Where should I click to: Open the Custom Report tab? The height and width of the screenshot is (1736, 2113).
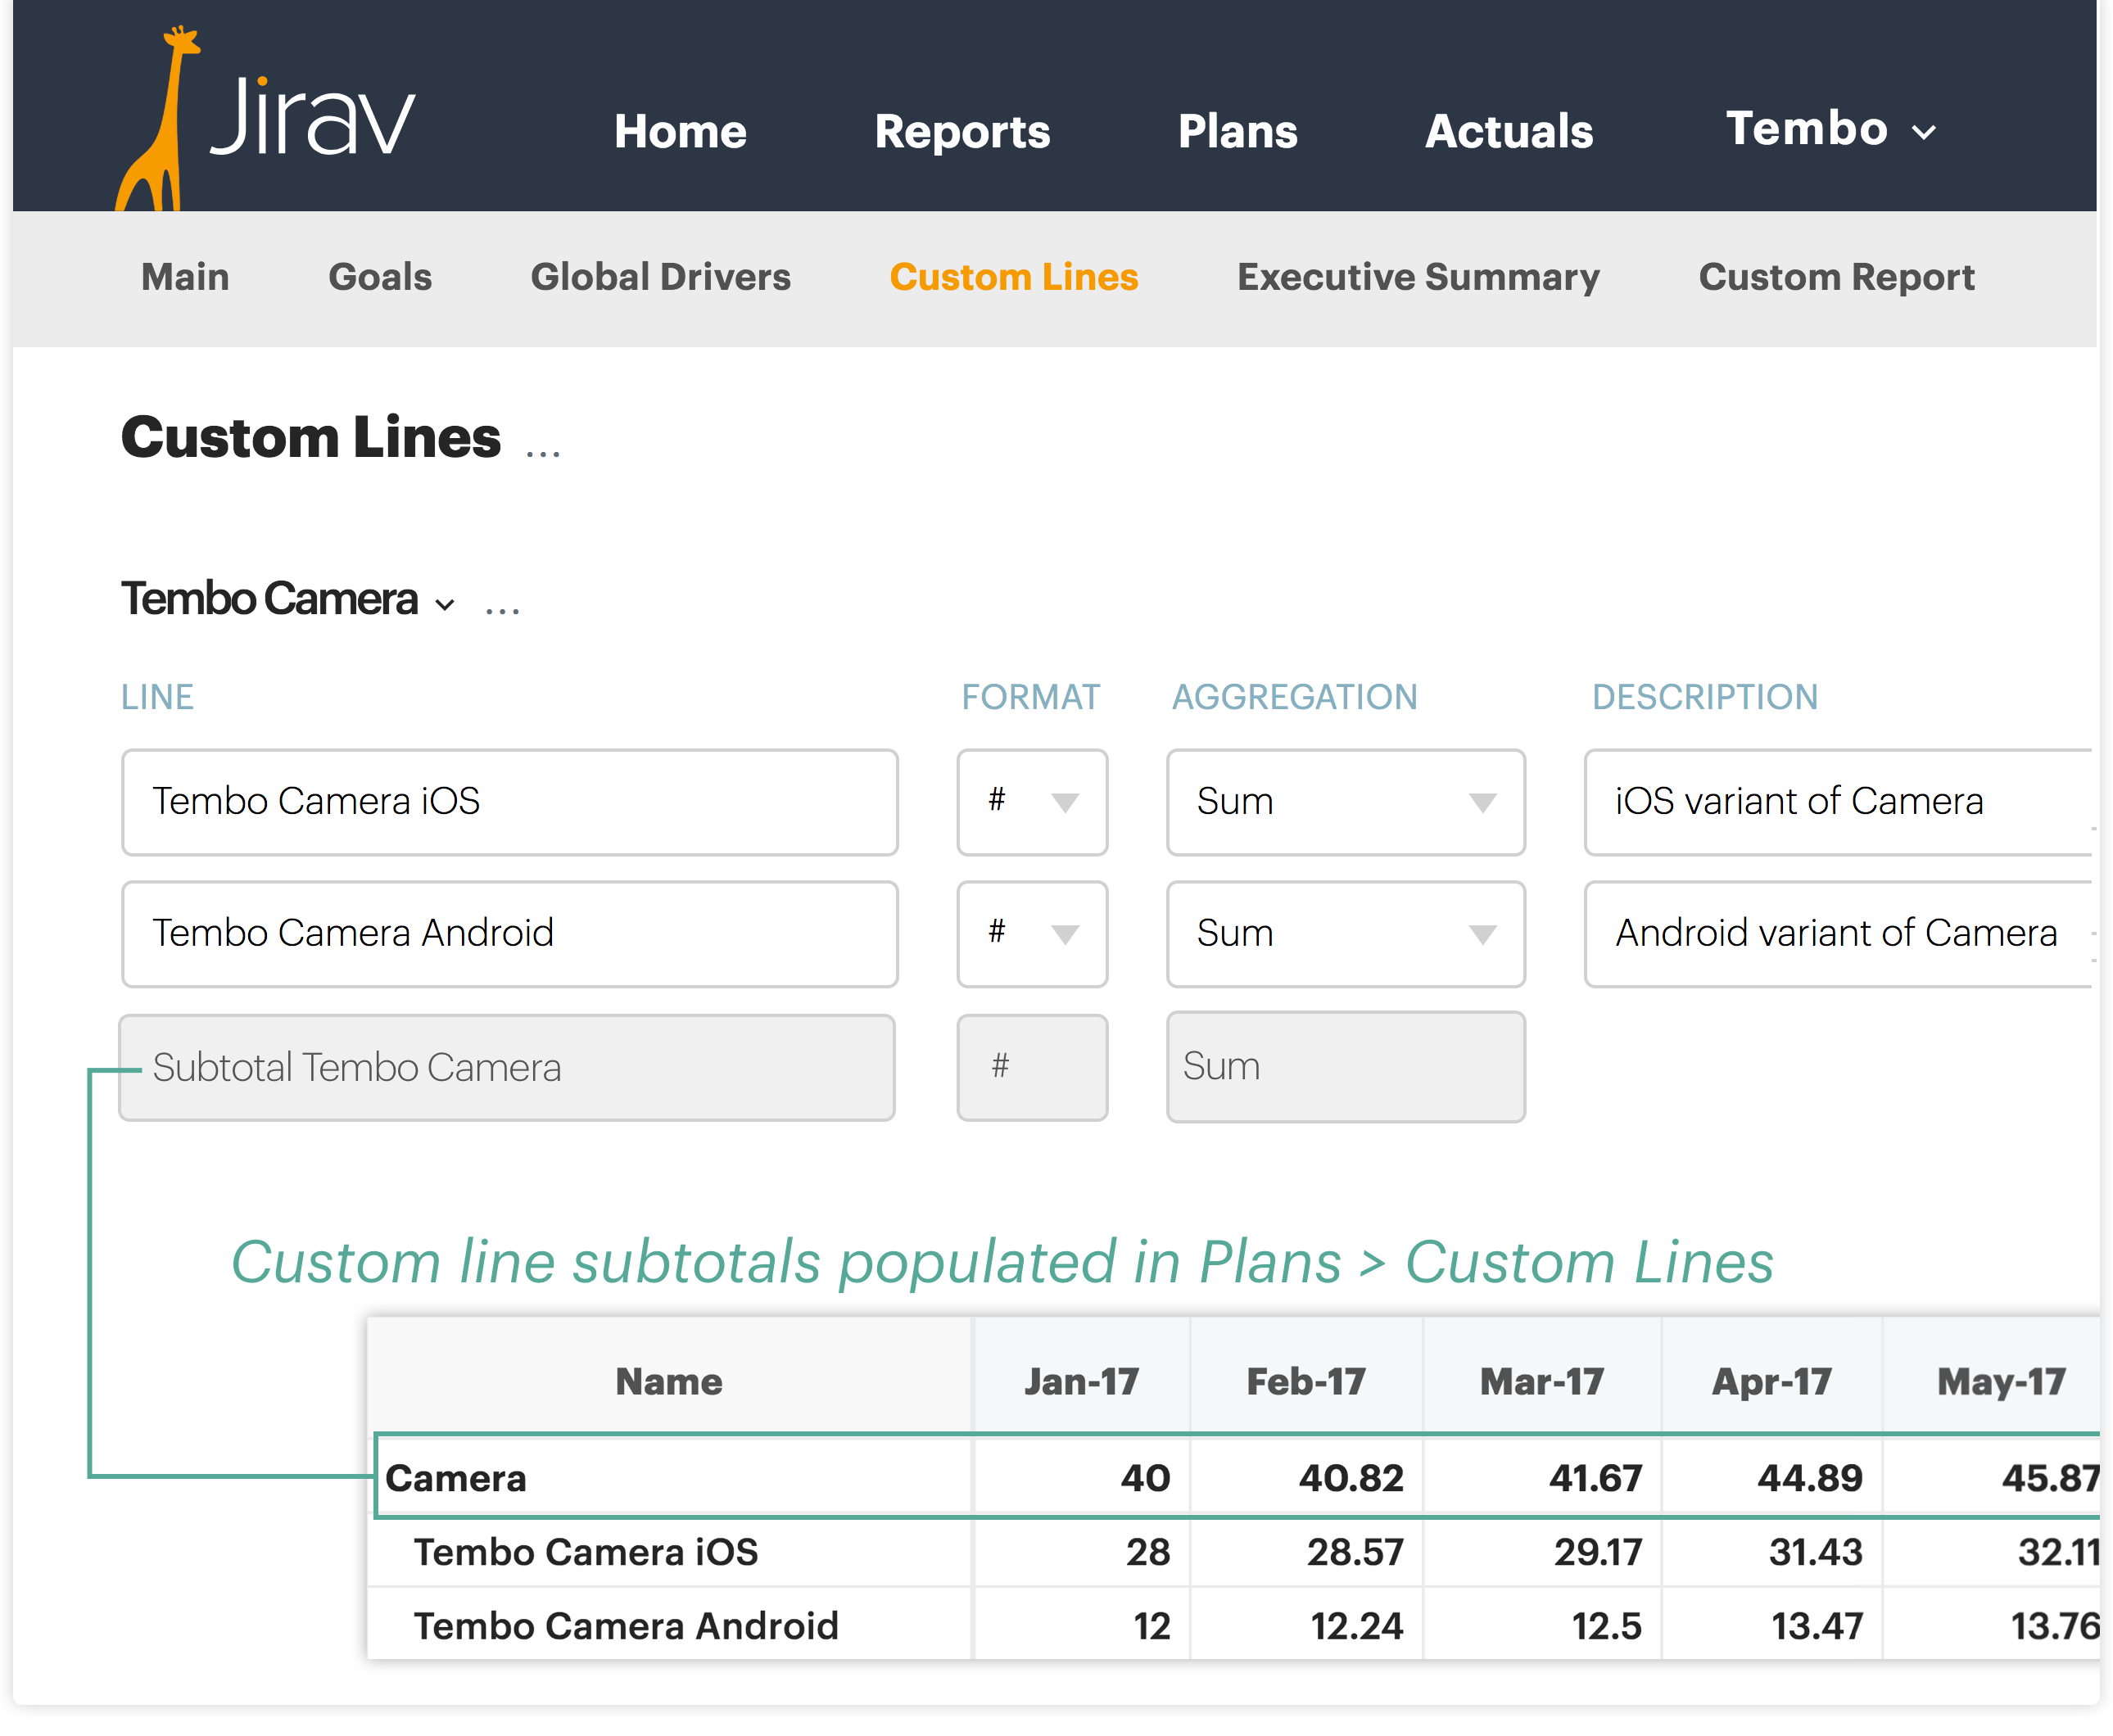click(x=1836, y=277)
